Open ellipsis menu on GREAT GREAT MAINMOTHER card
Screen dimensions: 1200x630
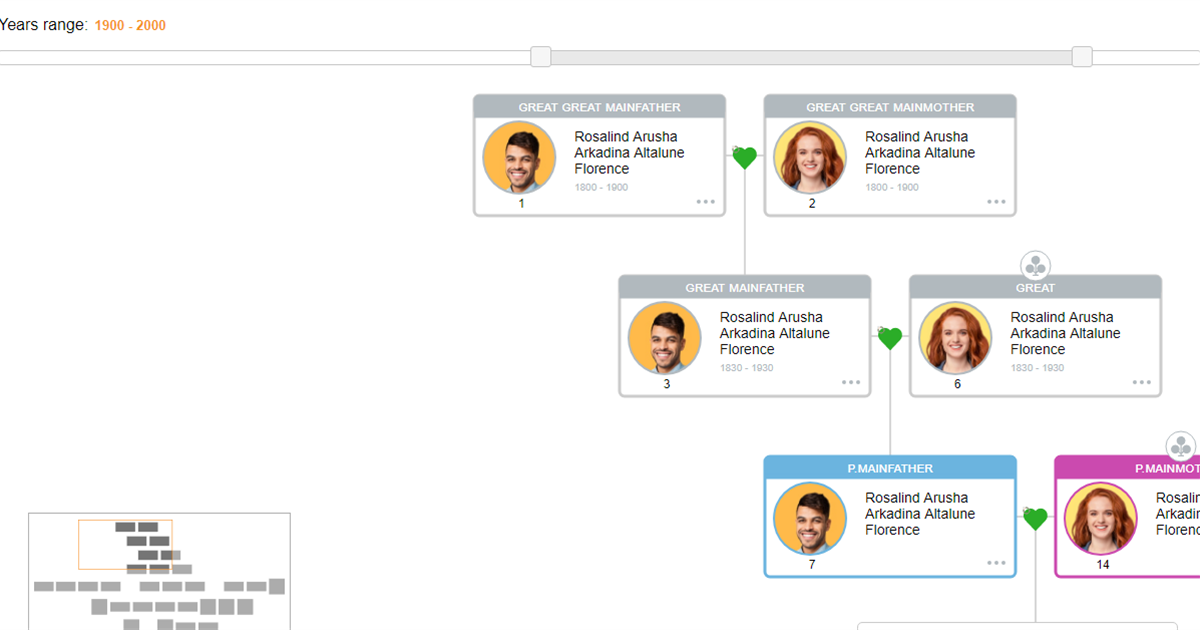pos(996,201)
